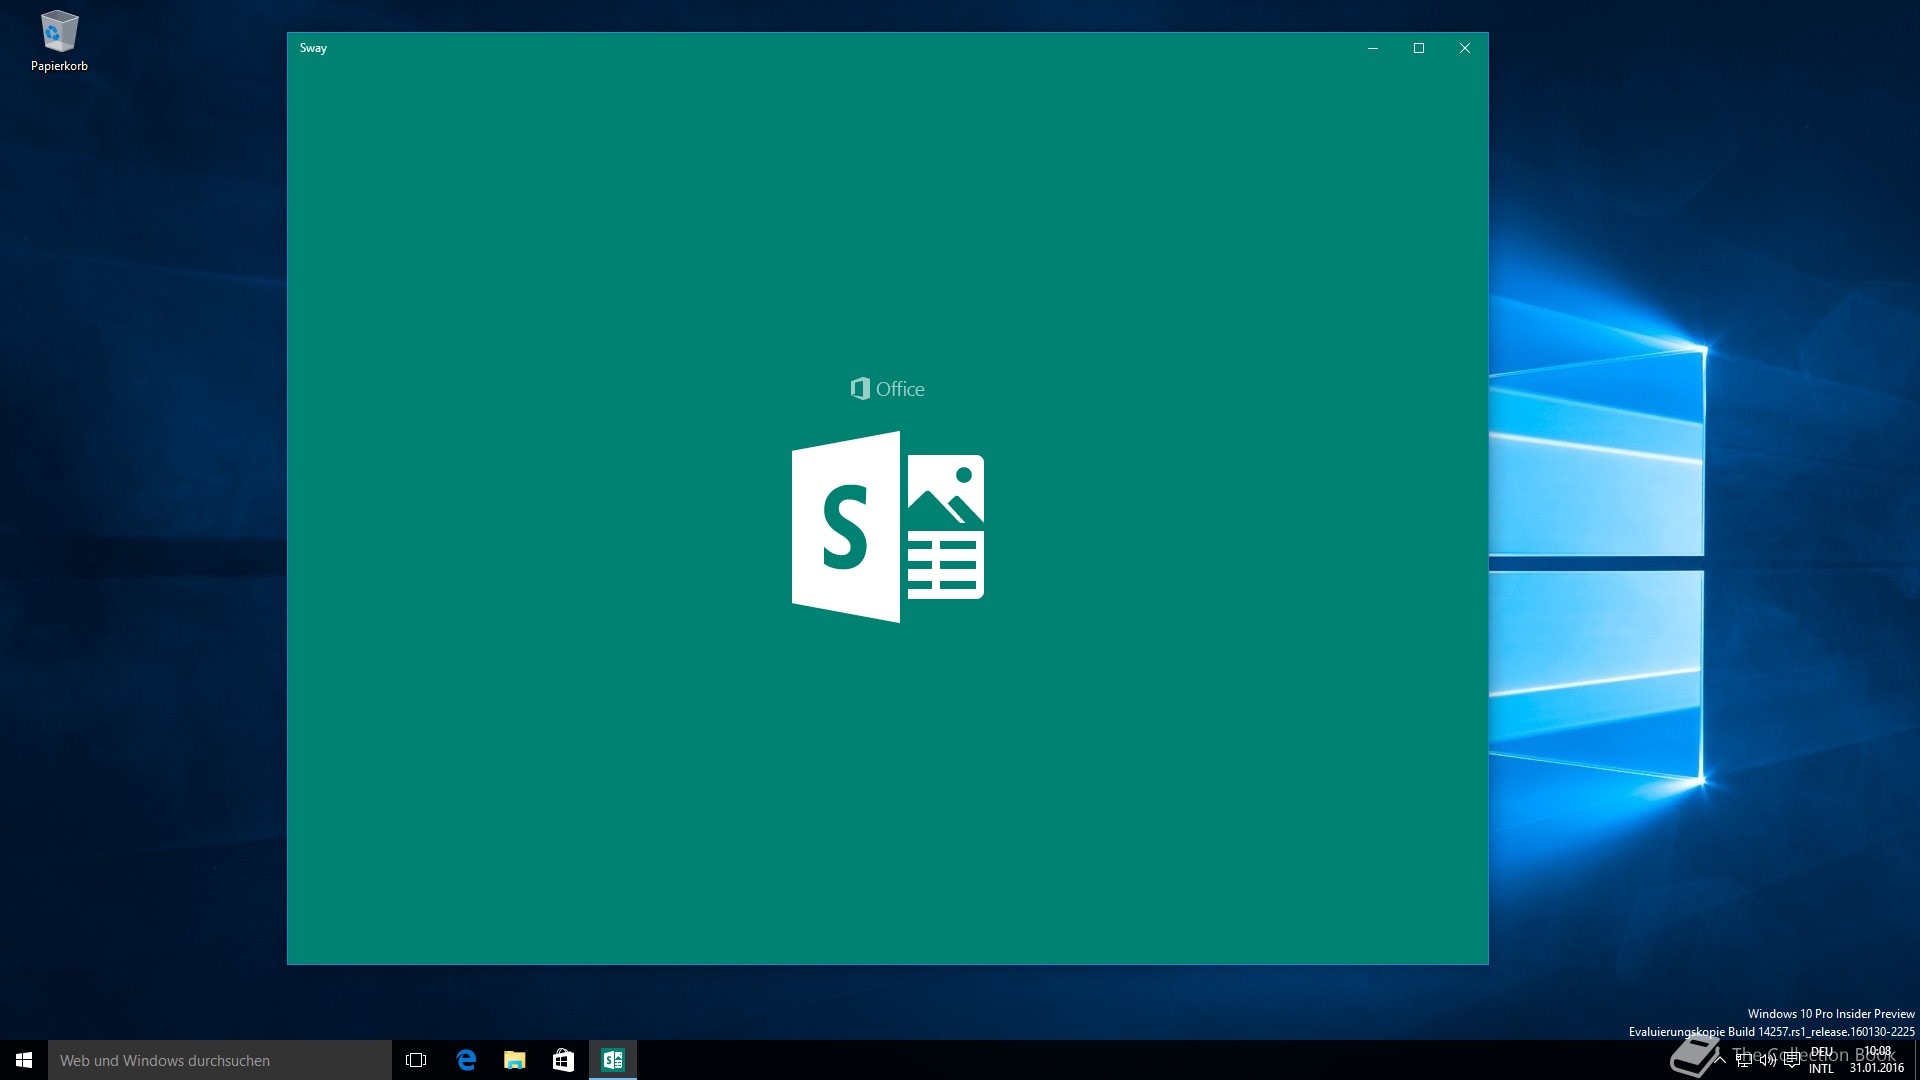Open the Windows Start menu
Viewport: 1920px width, 1080px height.
(24, 1060)
